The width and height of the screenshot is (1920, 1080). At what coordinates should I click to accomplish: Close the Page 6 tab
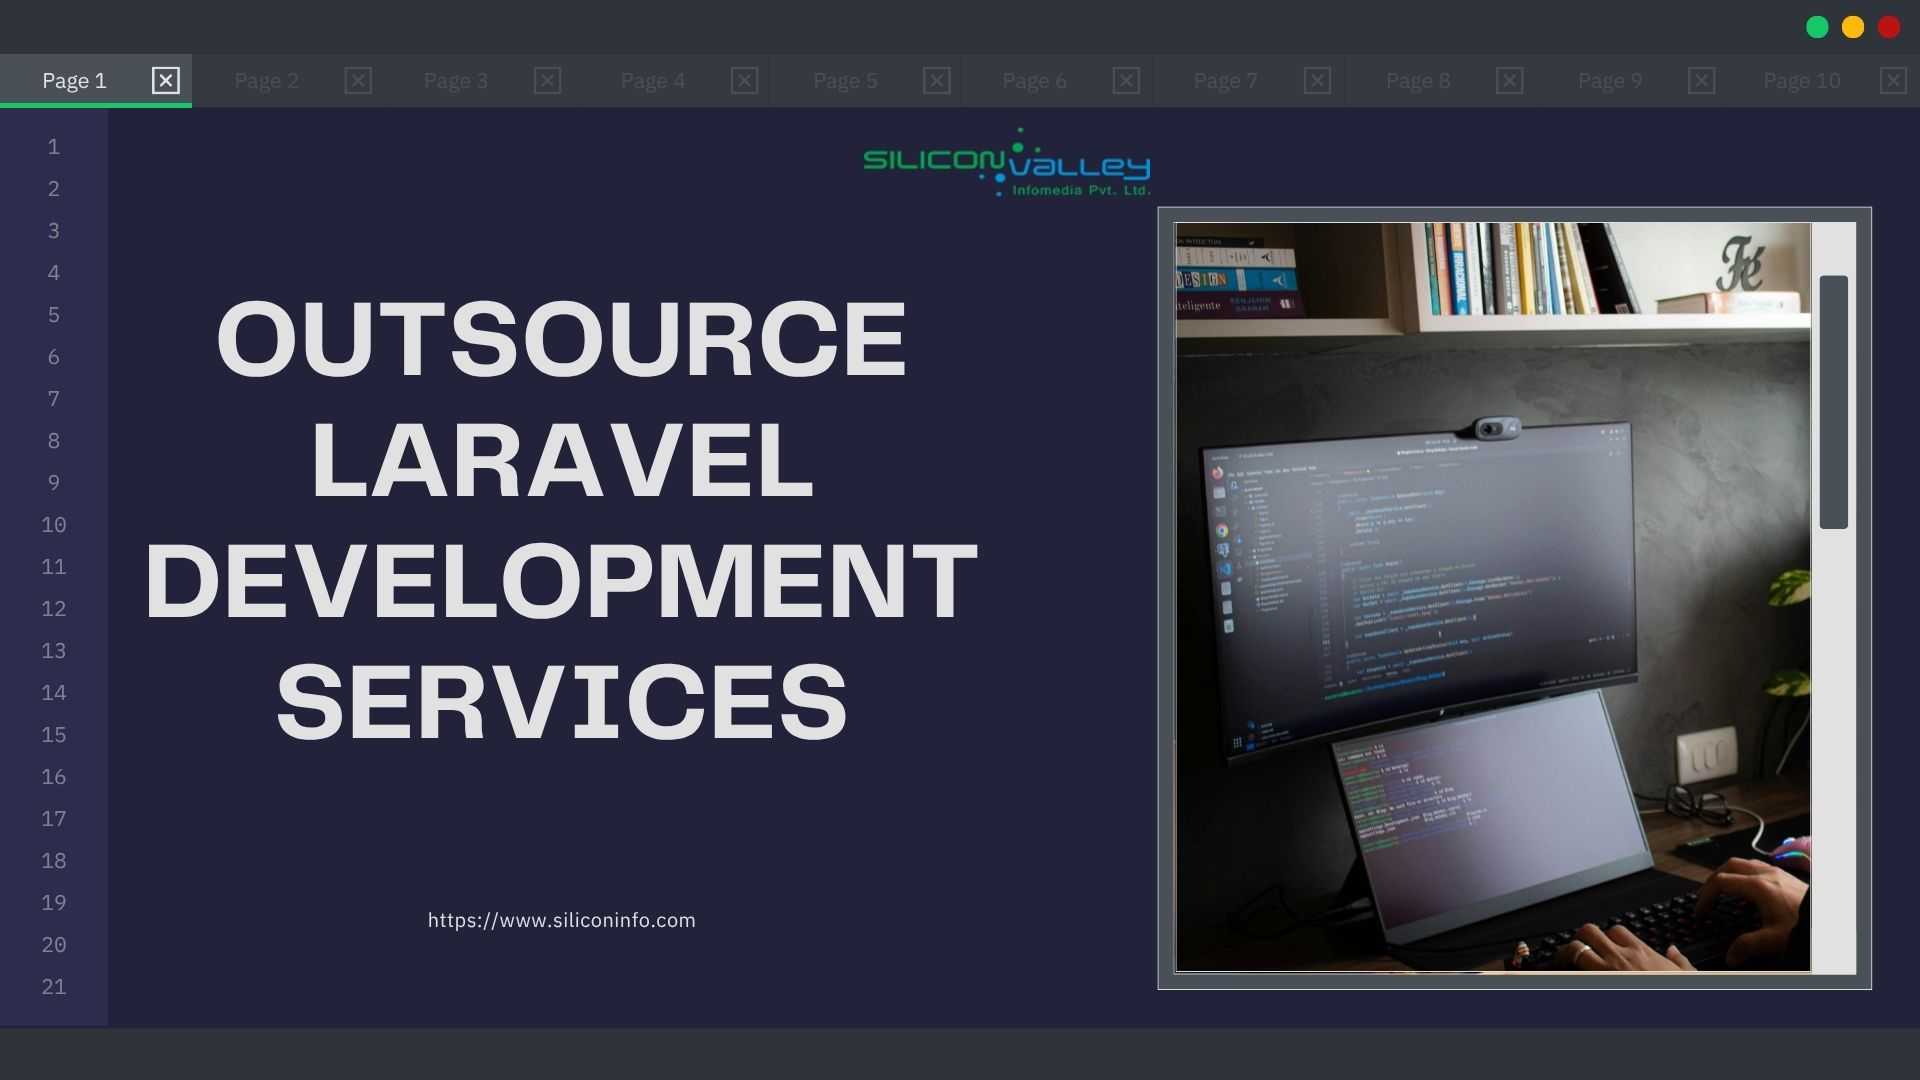(1126, 80)
